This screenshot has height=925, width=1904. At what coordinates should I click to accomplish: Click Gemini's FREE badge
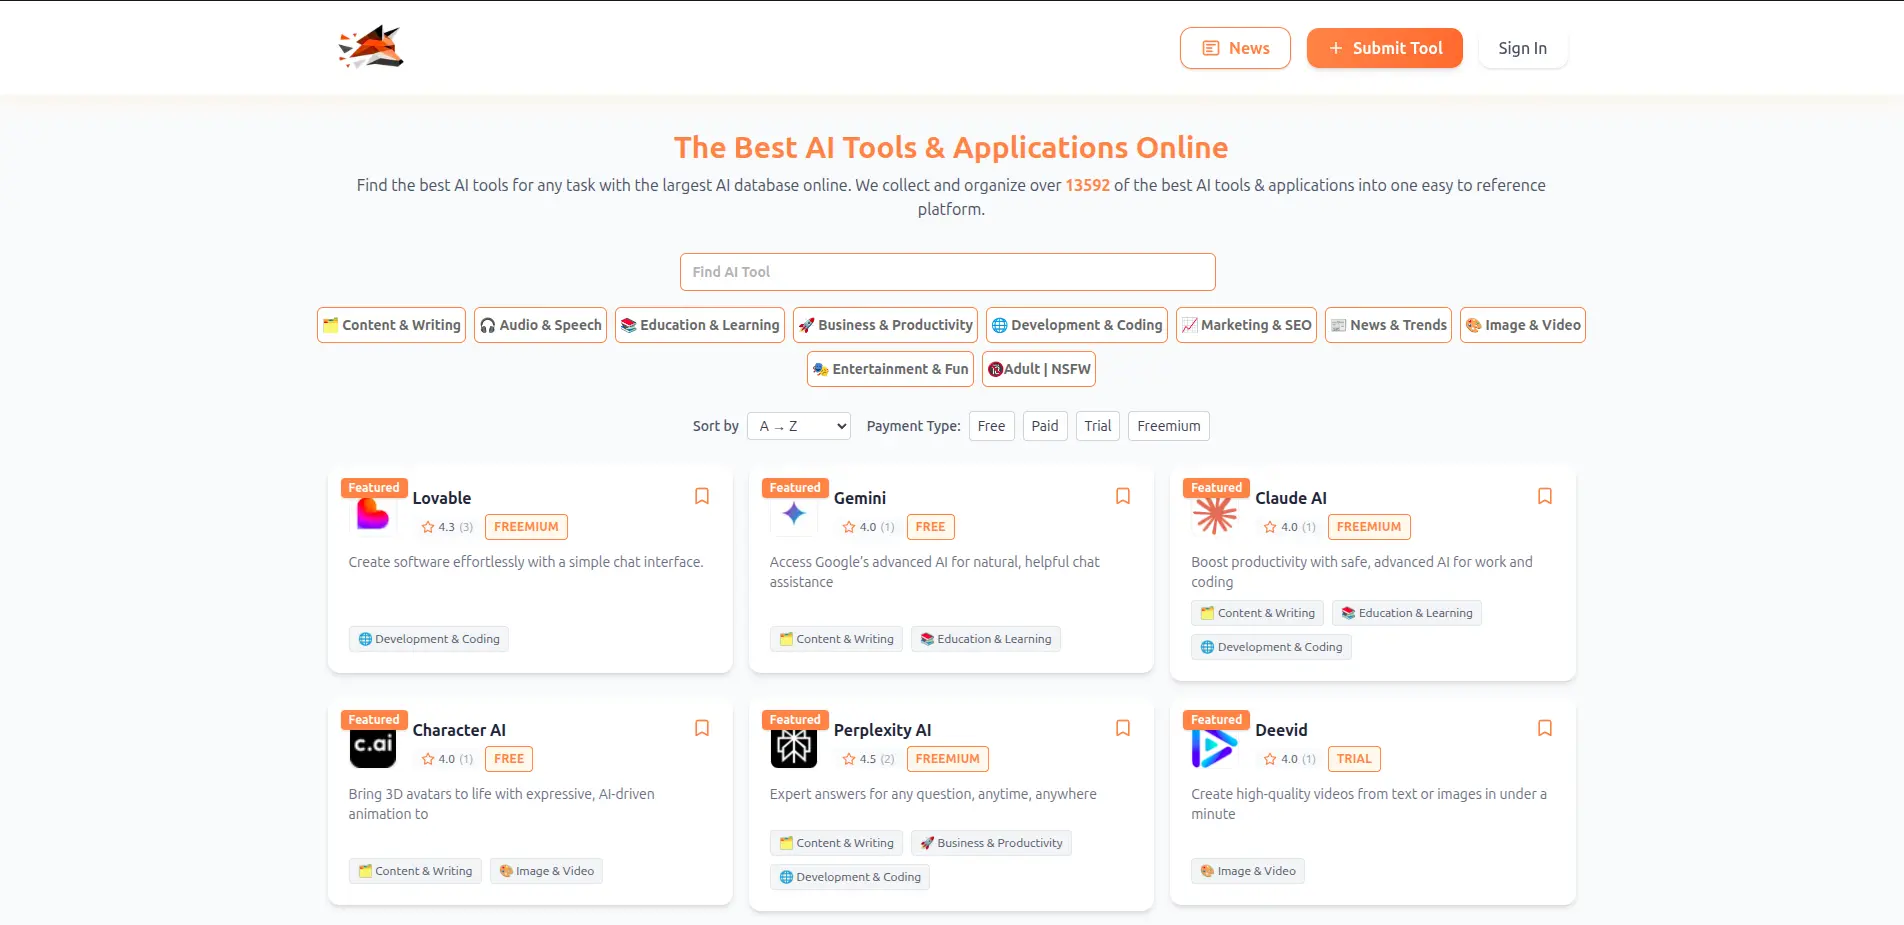click(930, 527)
